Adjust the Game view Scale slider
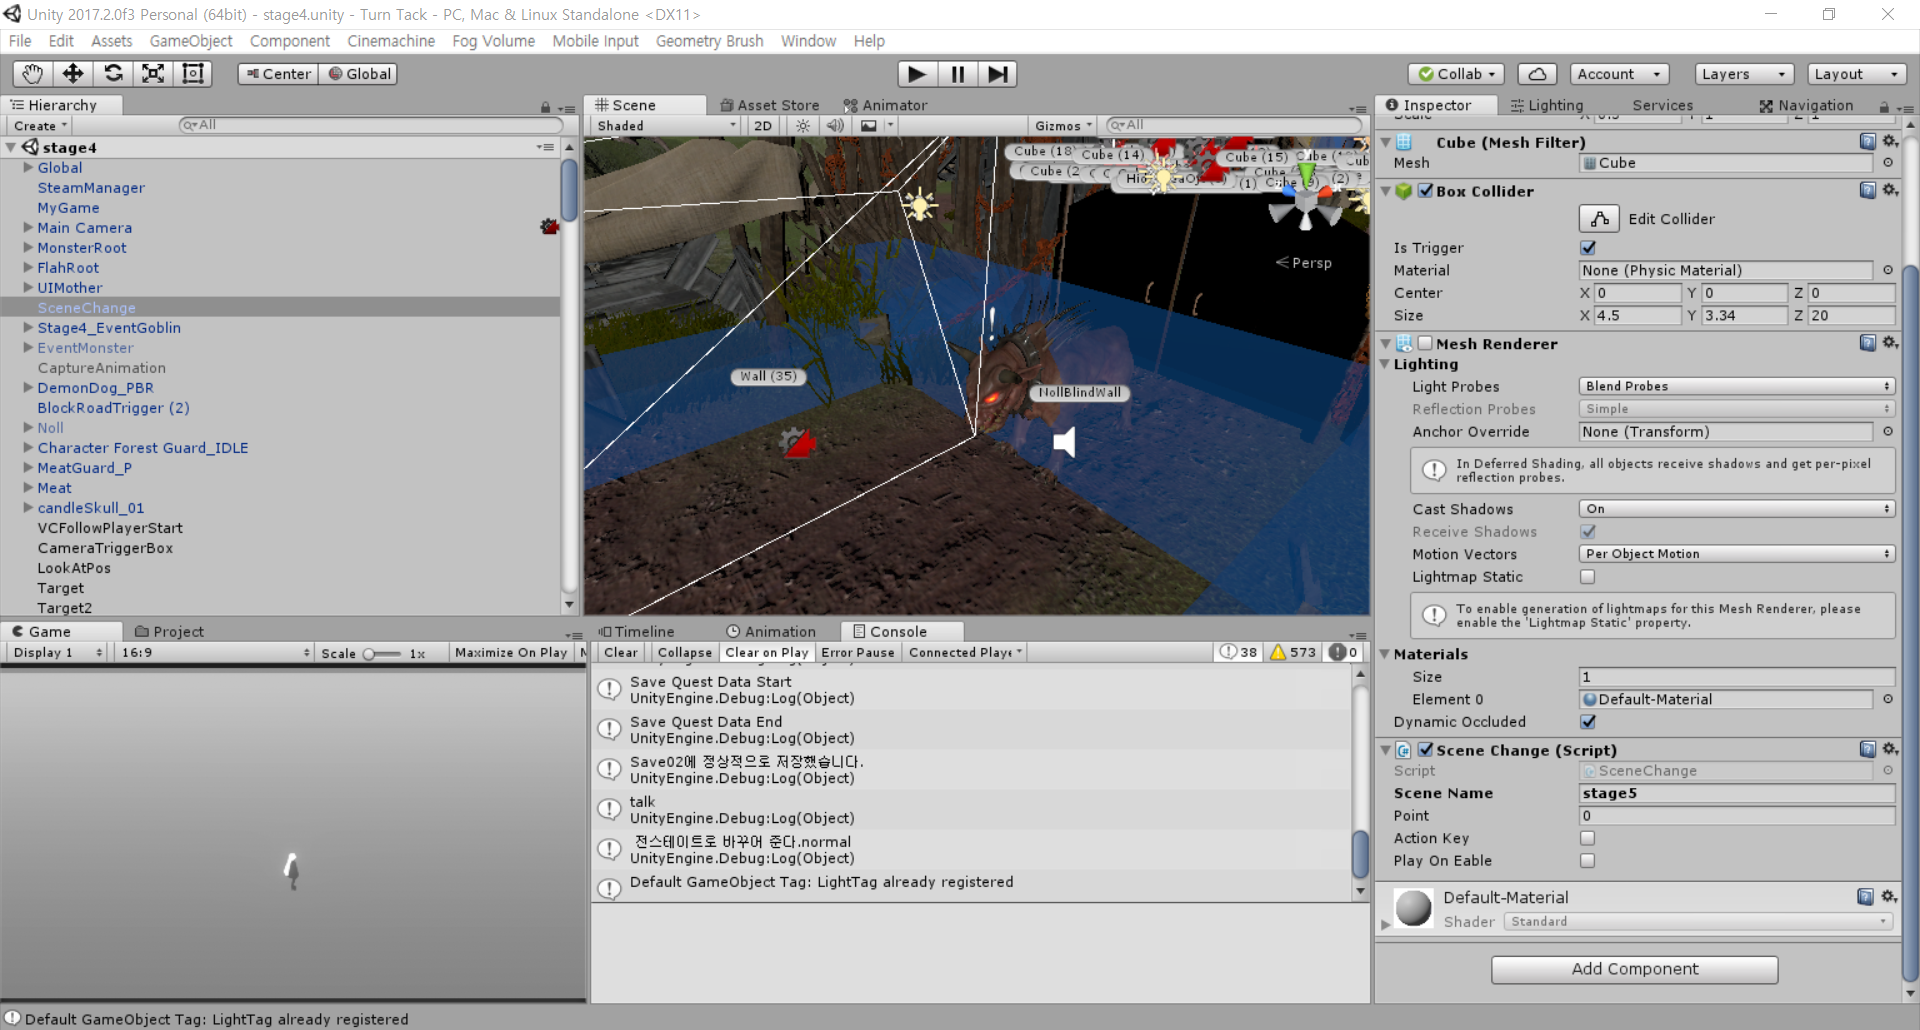The image size is (1920, 1030). [369, 654]
